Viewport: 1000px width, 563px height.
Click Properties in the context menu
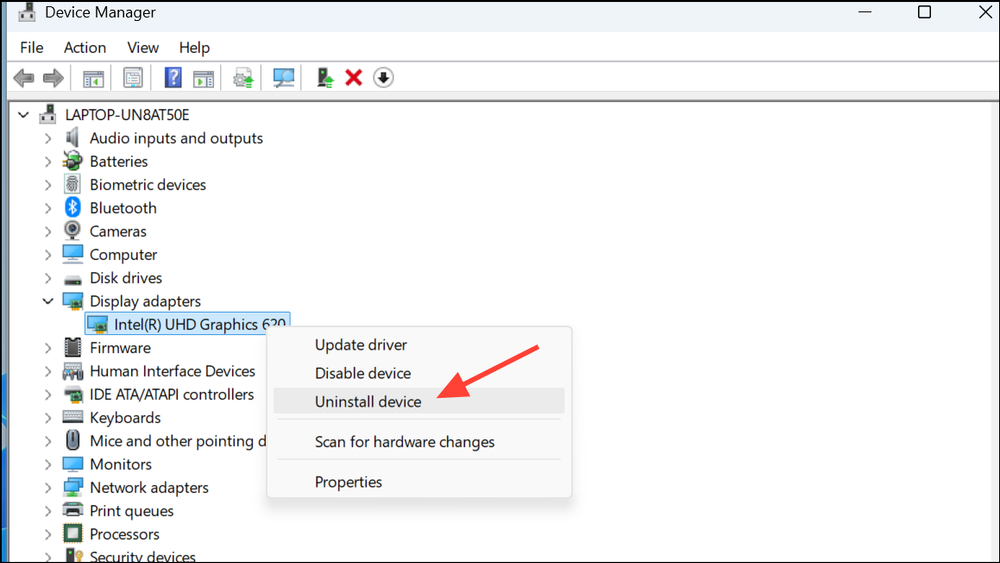click(348, 482)
